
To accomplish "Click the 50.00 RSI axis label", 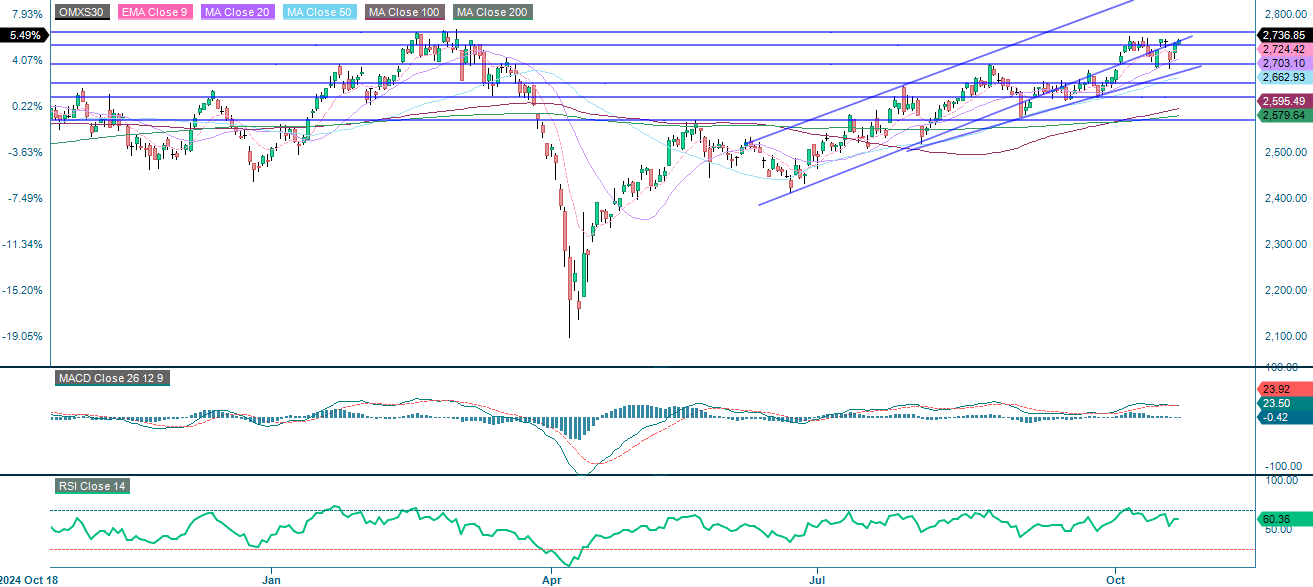I will (x=1280, y=530).
